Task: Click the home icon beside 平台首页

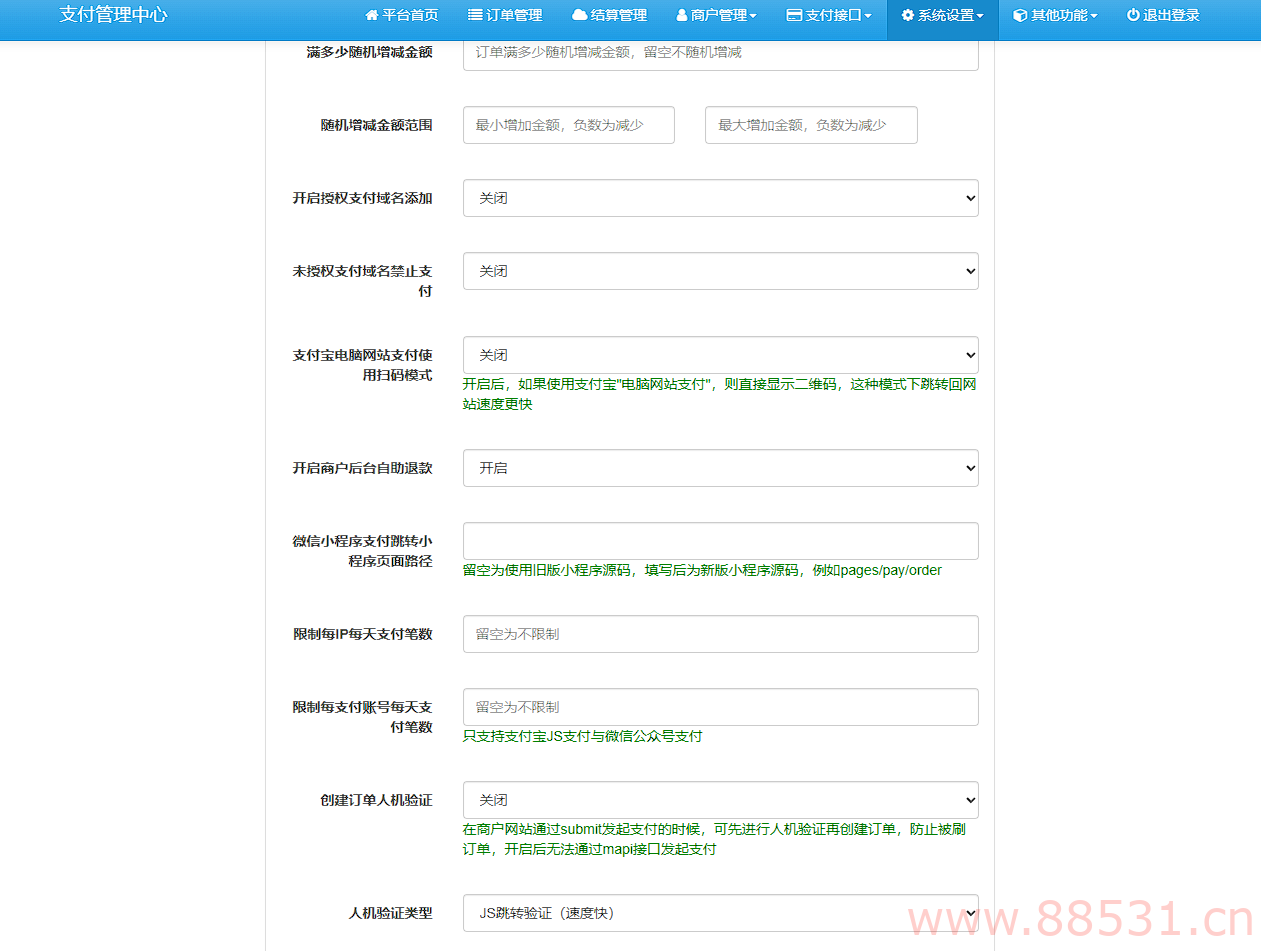Action: (x=372, y=16)
